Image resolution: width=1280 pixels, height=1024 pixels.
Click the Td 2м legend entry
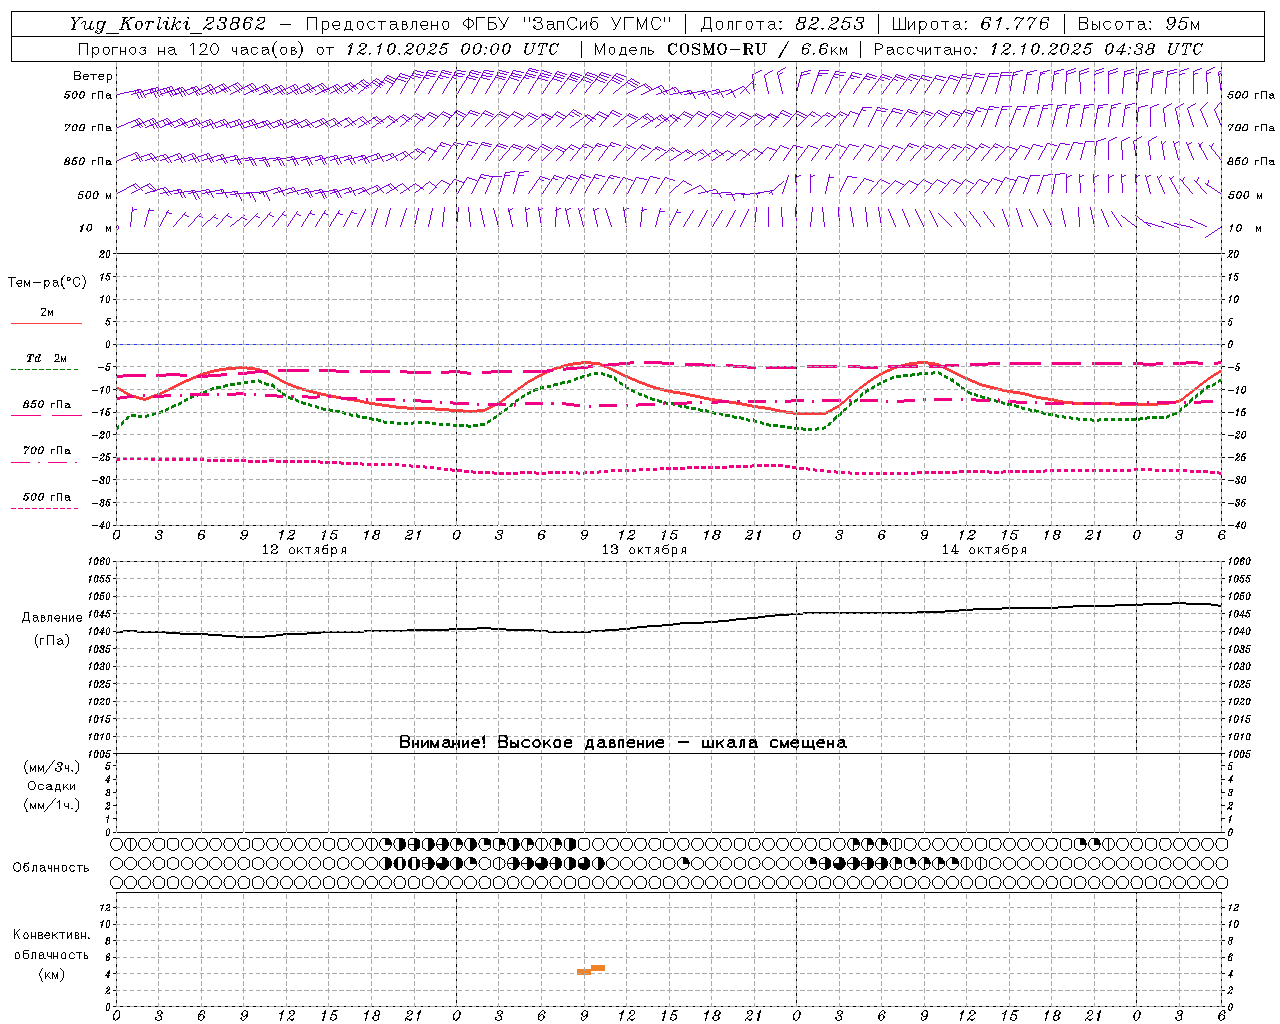tap(46, 358)
